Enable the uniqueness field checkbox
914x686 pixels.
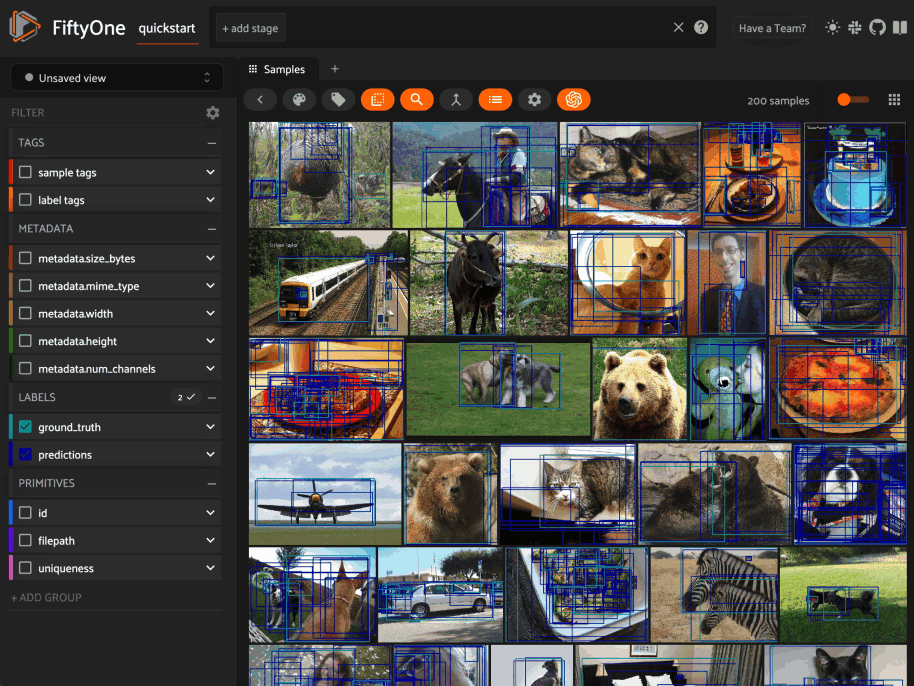coord(25,568)
